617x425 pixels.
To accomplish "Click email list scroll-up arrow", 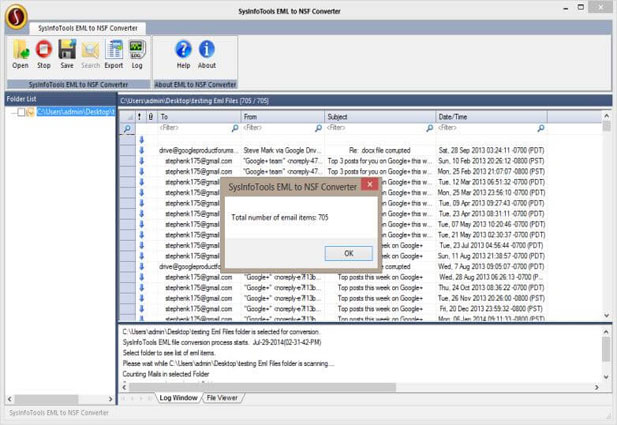I will point(606,116).
